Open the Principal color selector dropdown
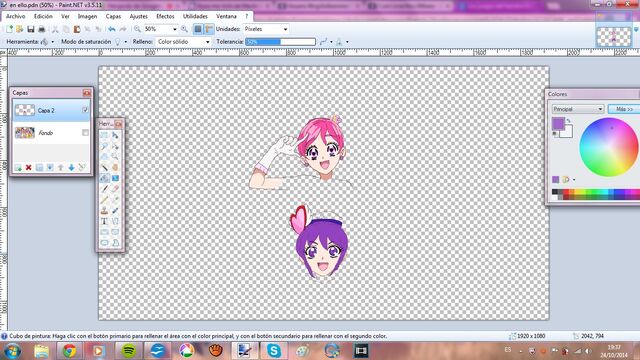Screen dimensions: 640x360 [x=578, y=109]
